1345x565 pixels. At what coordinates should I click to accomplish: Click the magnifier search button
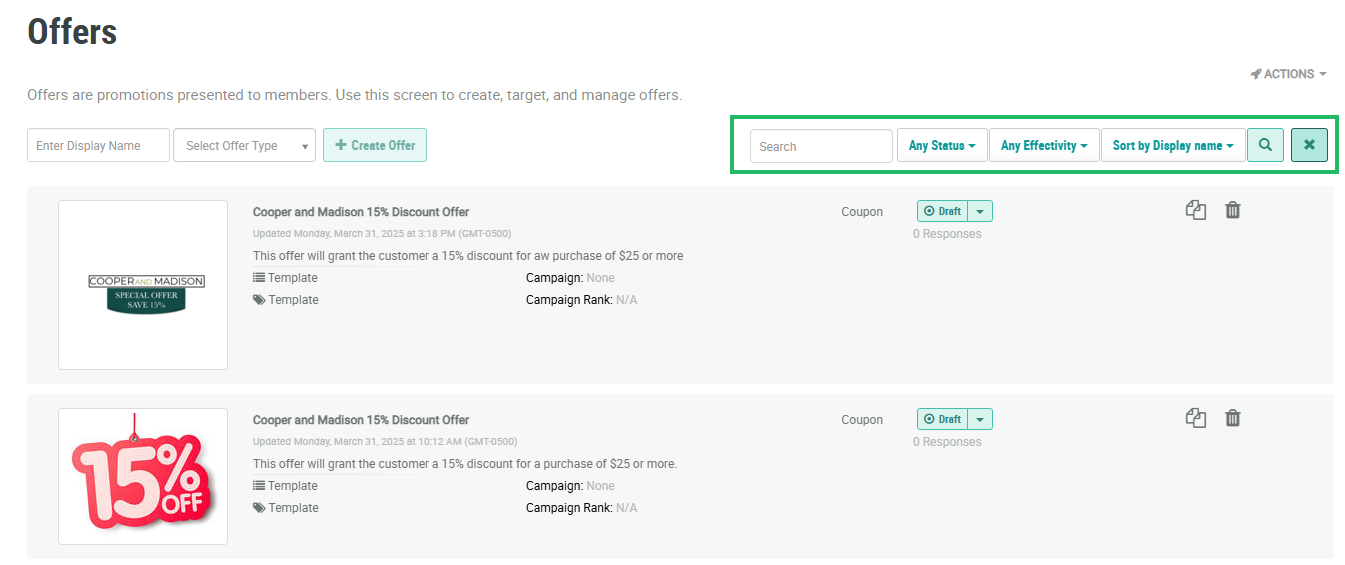click(1265, 146)
